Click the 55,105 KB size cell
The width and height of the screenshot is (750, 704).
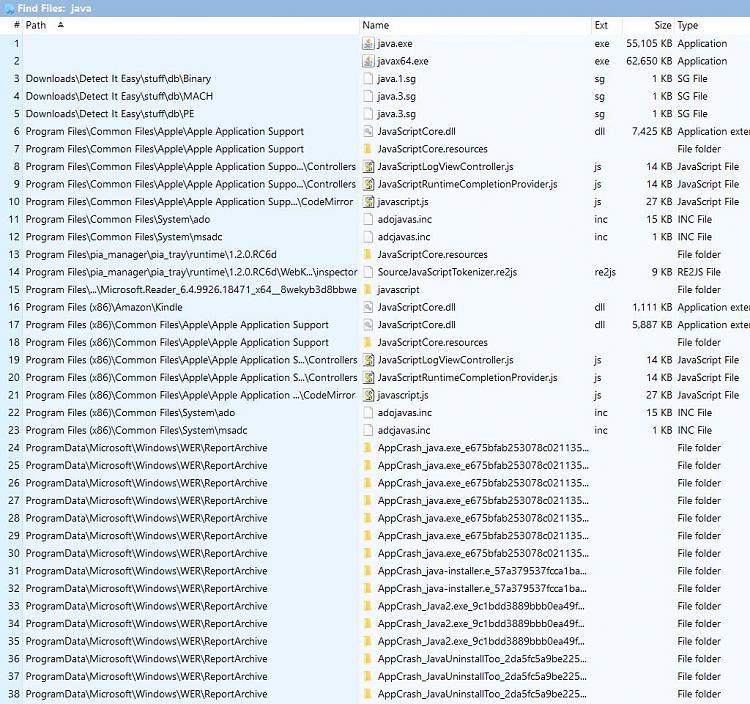pyautogui.click(x=649, y=44)
